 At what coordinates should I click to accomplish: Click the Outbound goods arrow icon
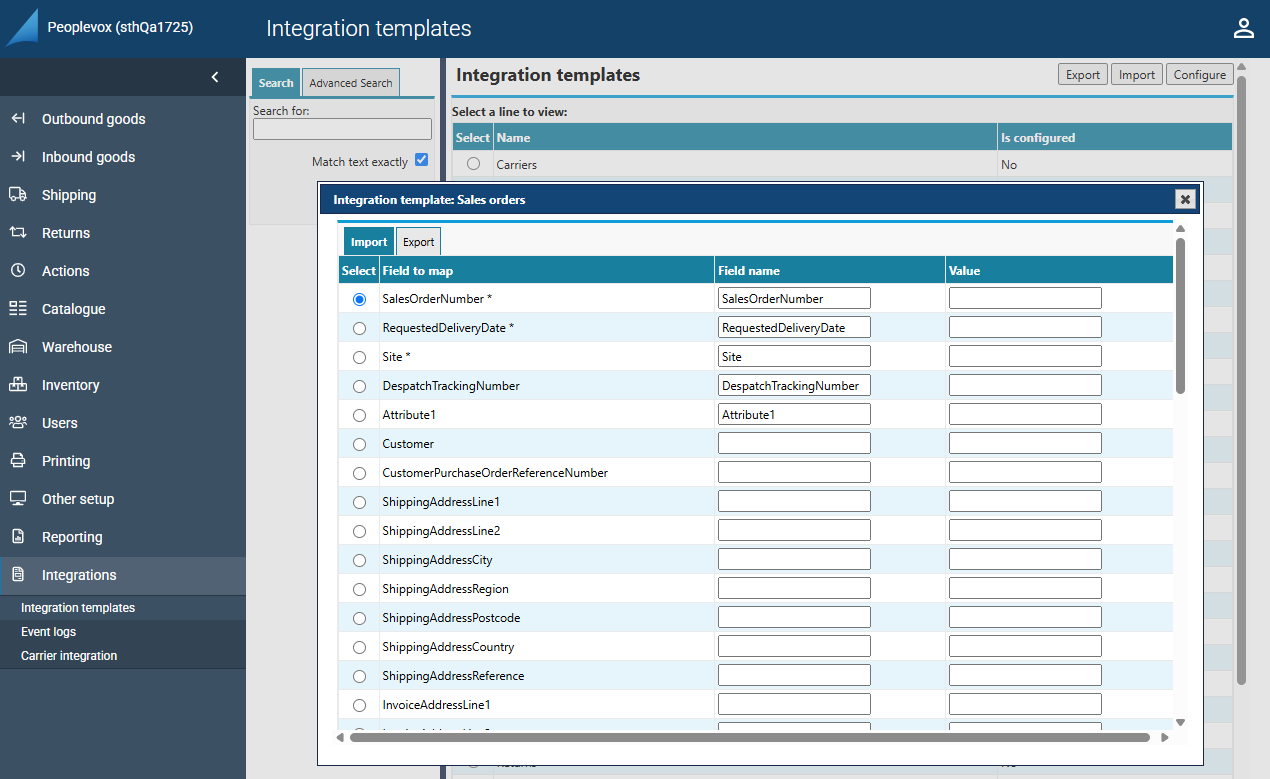(x=18, y=119)
